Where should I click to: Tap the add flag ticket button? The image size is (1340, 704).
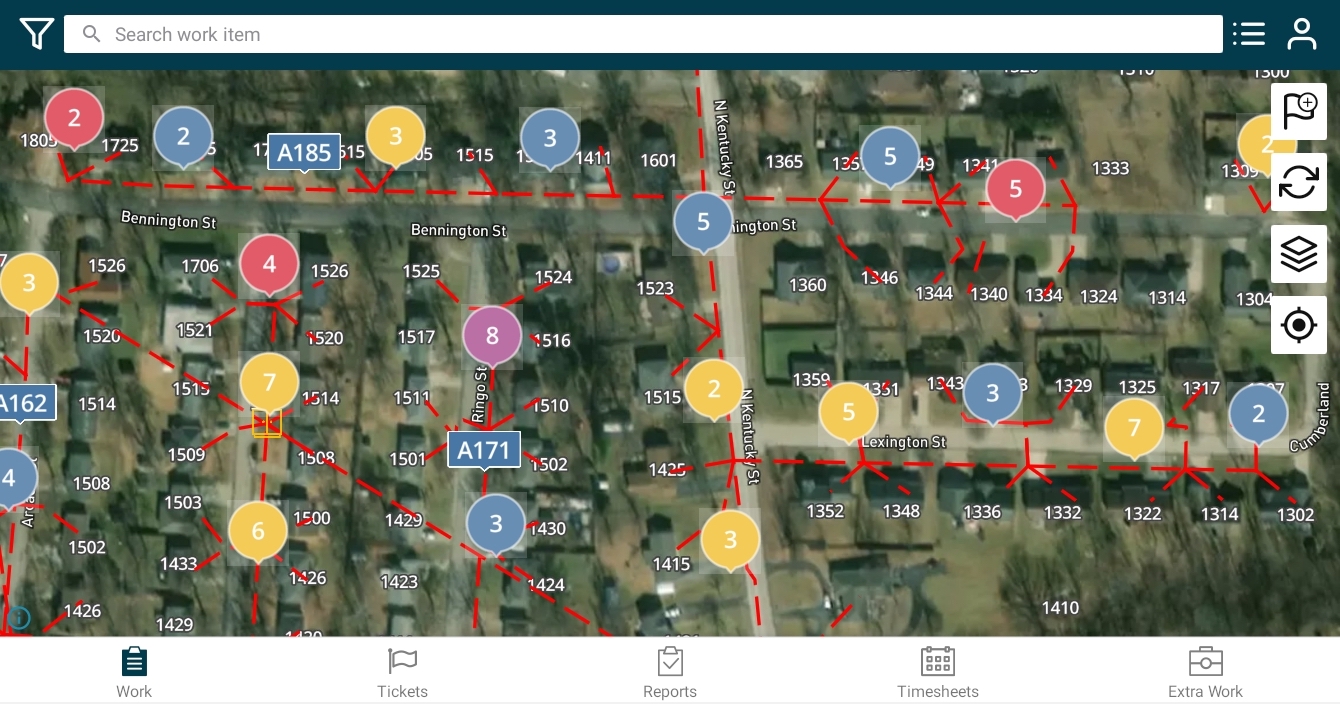(x=1299, y=111)
